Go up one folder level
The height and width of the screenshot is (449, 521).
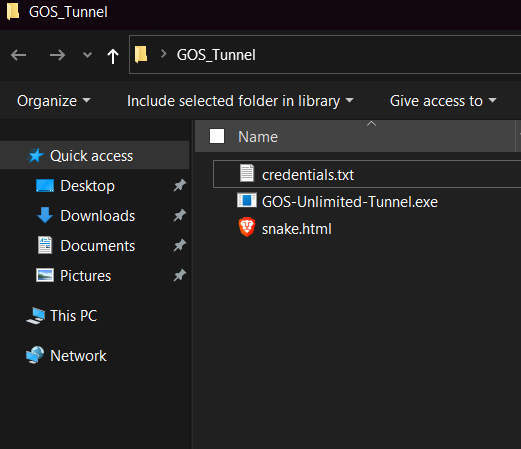point(113,56)
